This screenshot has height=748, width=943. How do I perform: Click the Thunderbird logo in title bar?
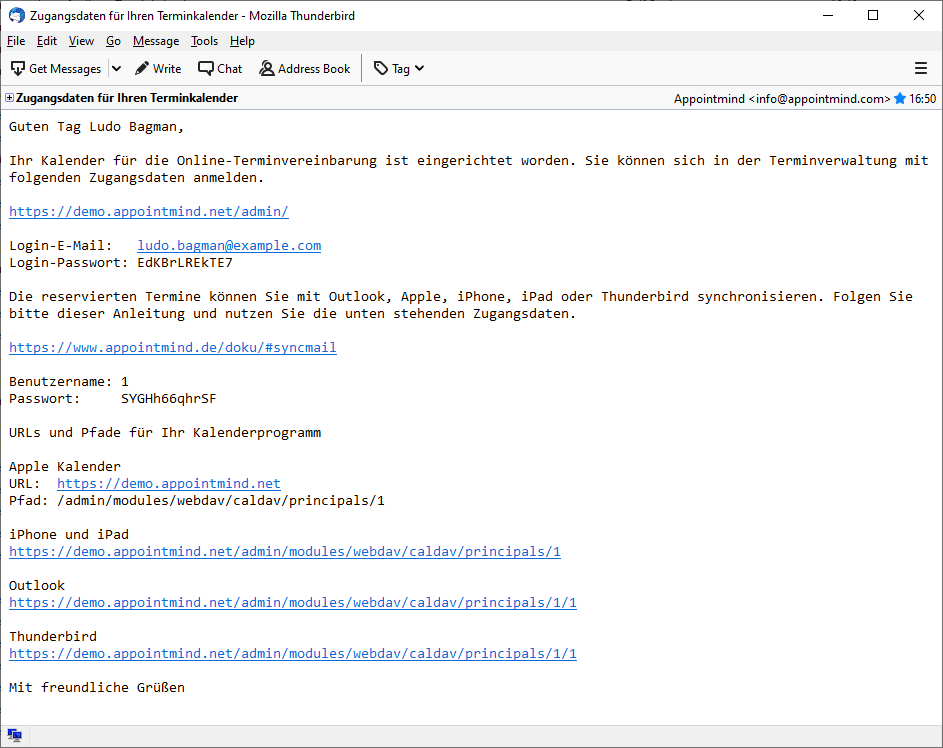click(x=17, y=16)
